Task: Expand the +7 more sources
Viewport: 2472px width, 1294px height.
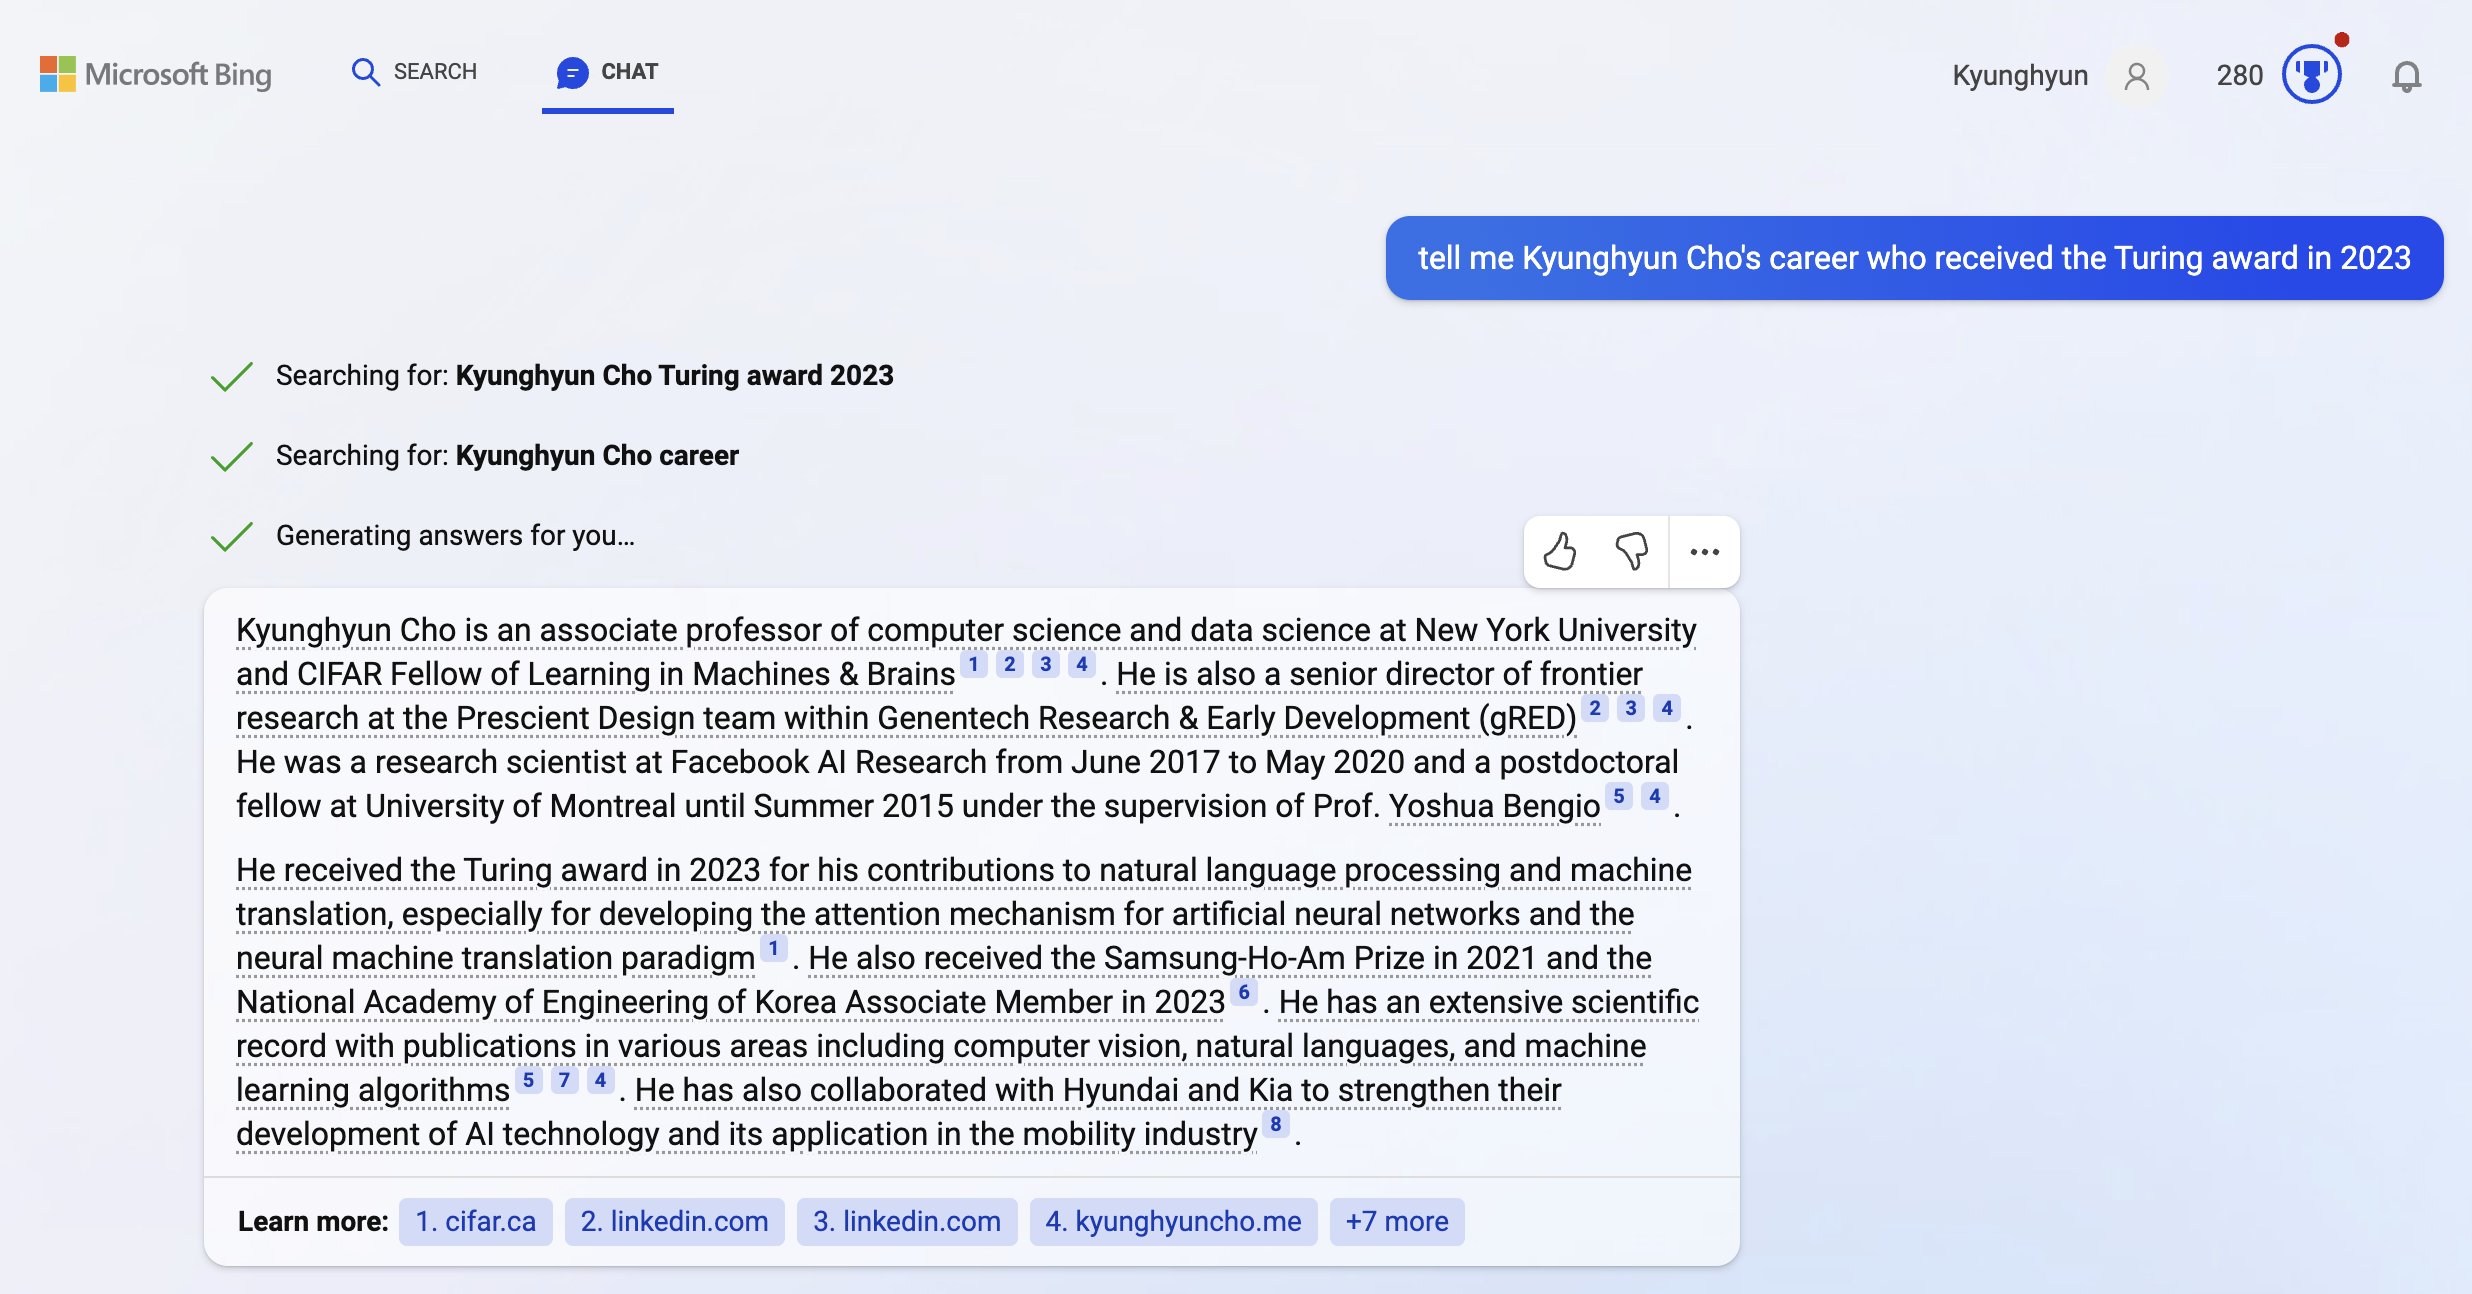Action: 1396,1221
